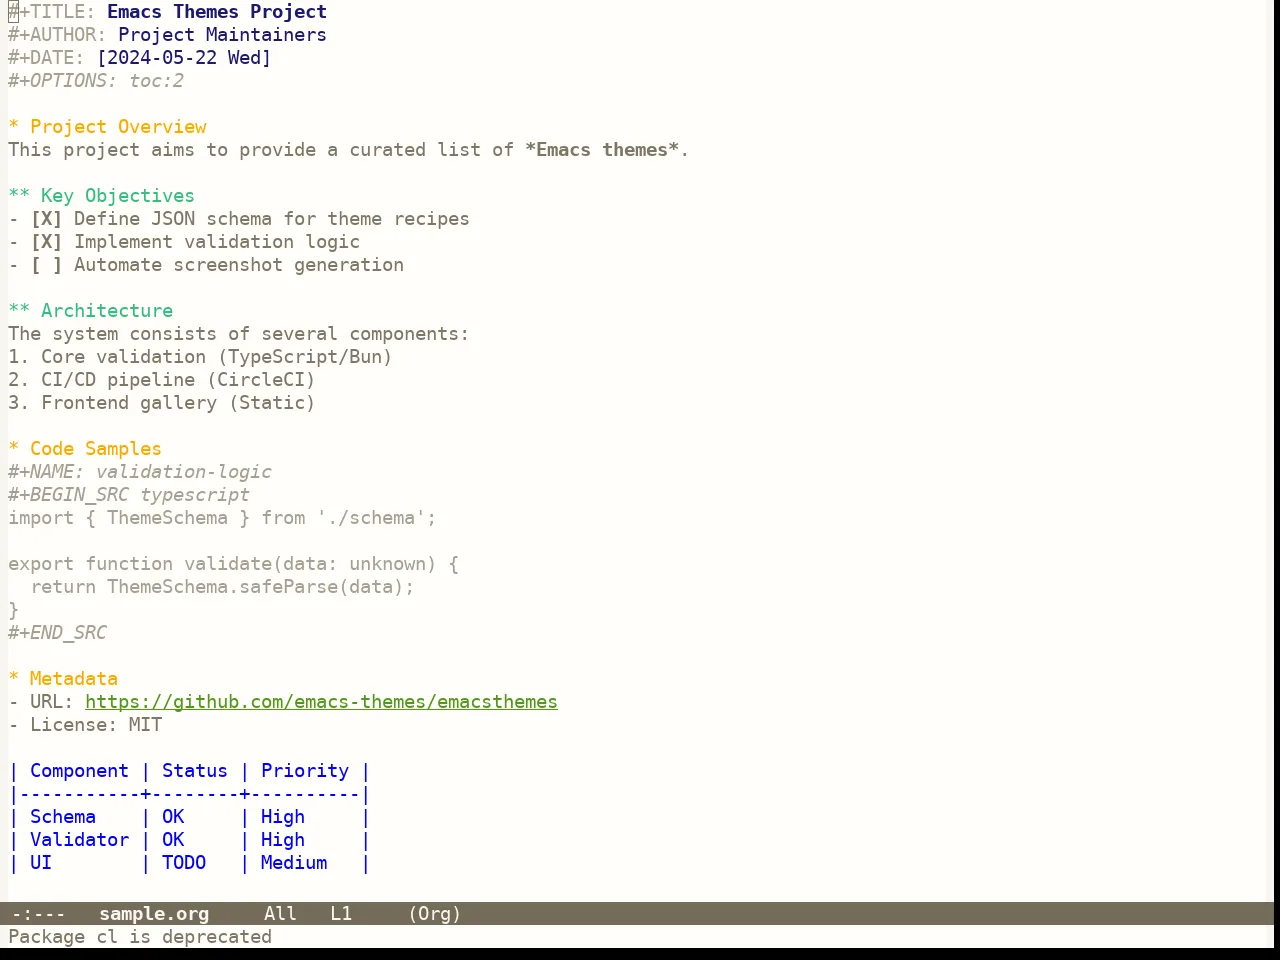Image resolution: width=1280 pixels, height=960 pixels.
Task: Click the #+NAME: validation-logic line
Action: 140,472
